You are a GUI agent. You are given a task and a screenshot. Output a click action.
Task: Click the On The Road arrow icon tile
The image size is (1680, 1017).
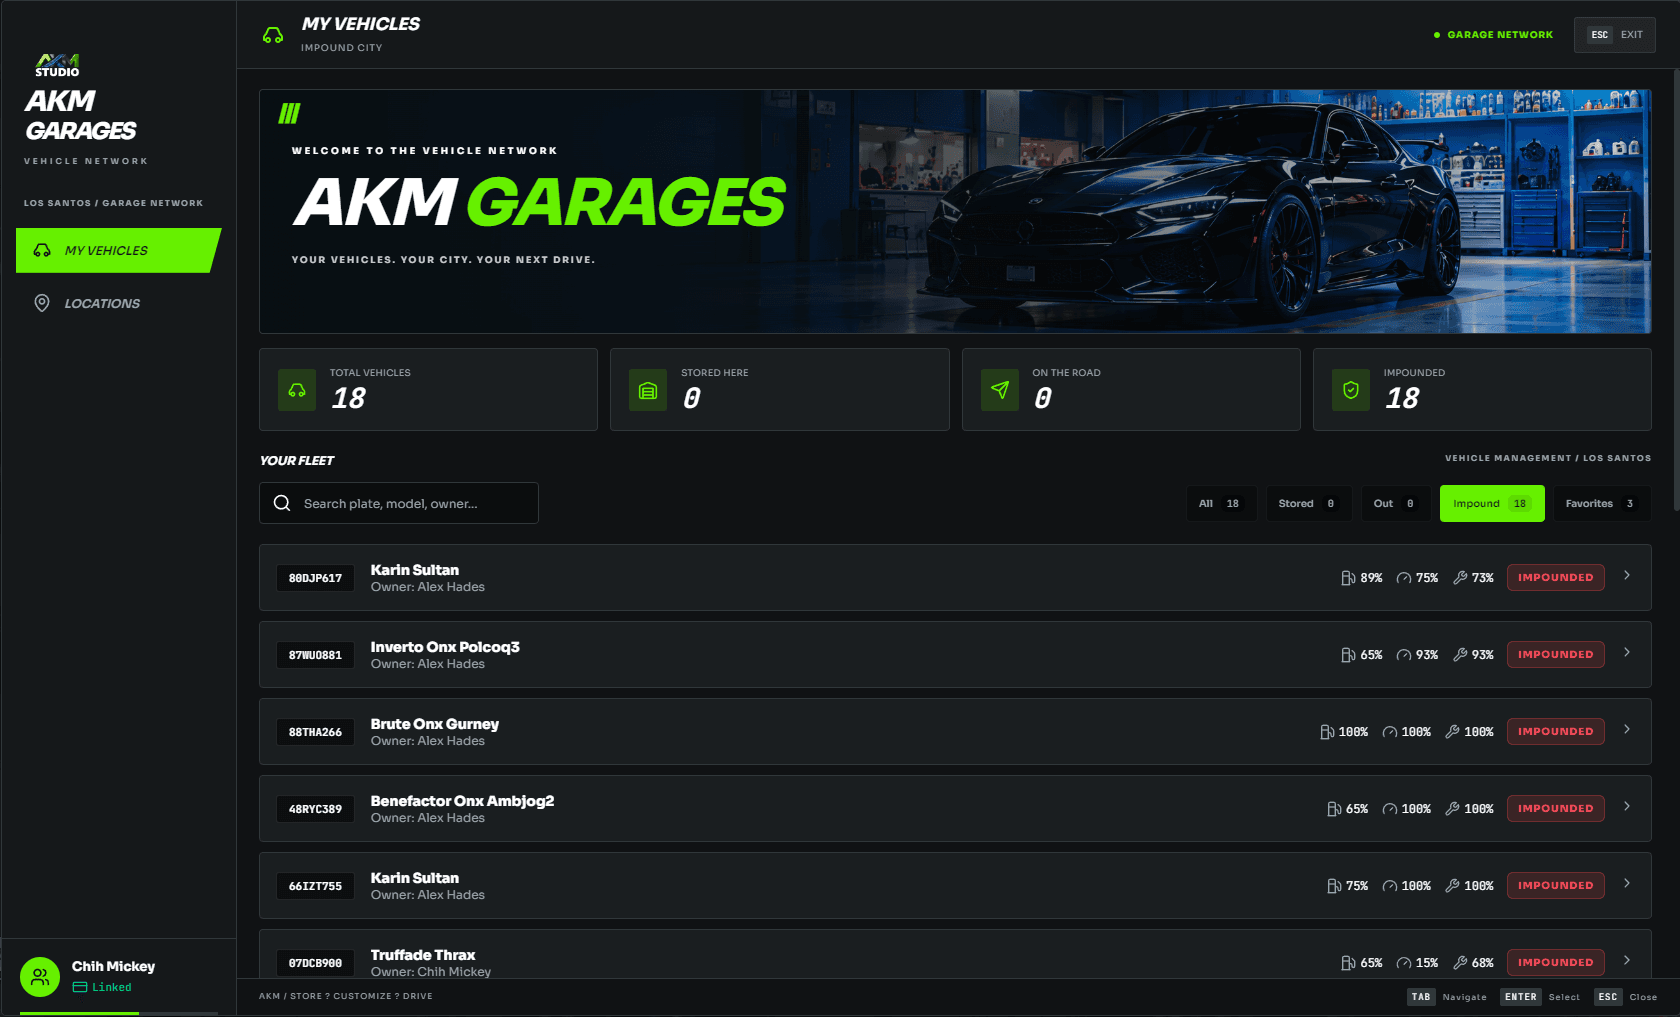tap(1000, 390)
